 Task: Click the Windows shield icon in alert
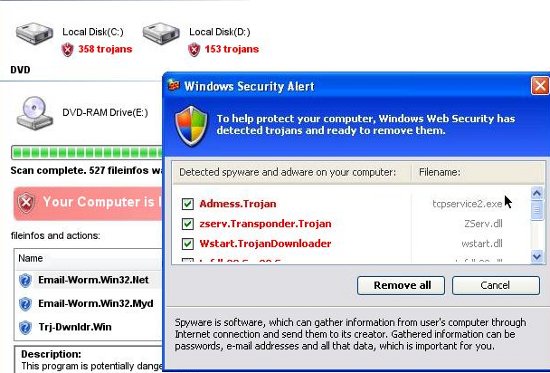191,126
